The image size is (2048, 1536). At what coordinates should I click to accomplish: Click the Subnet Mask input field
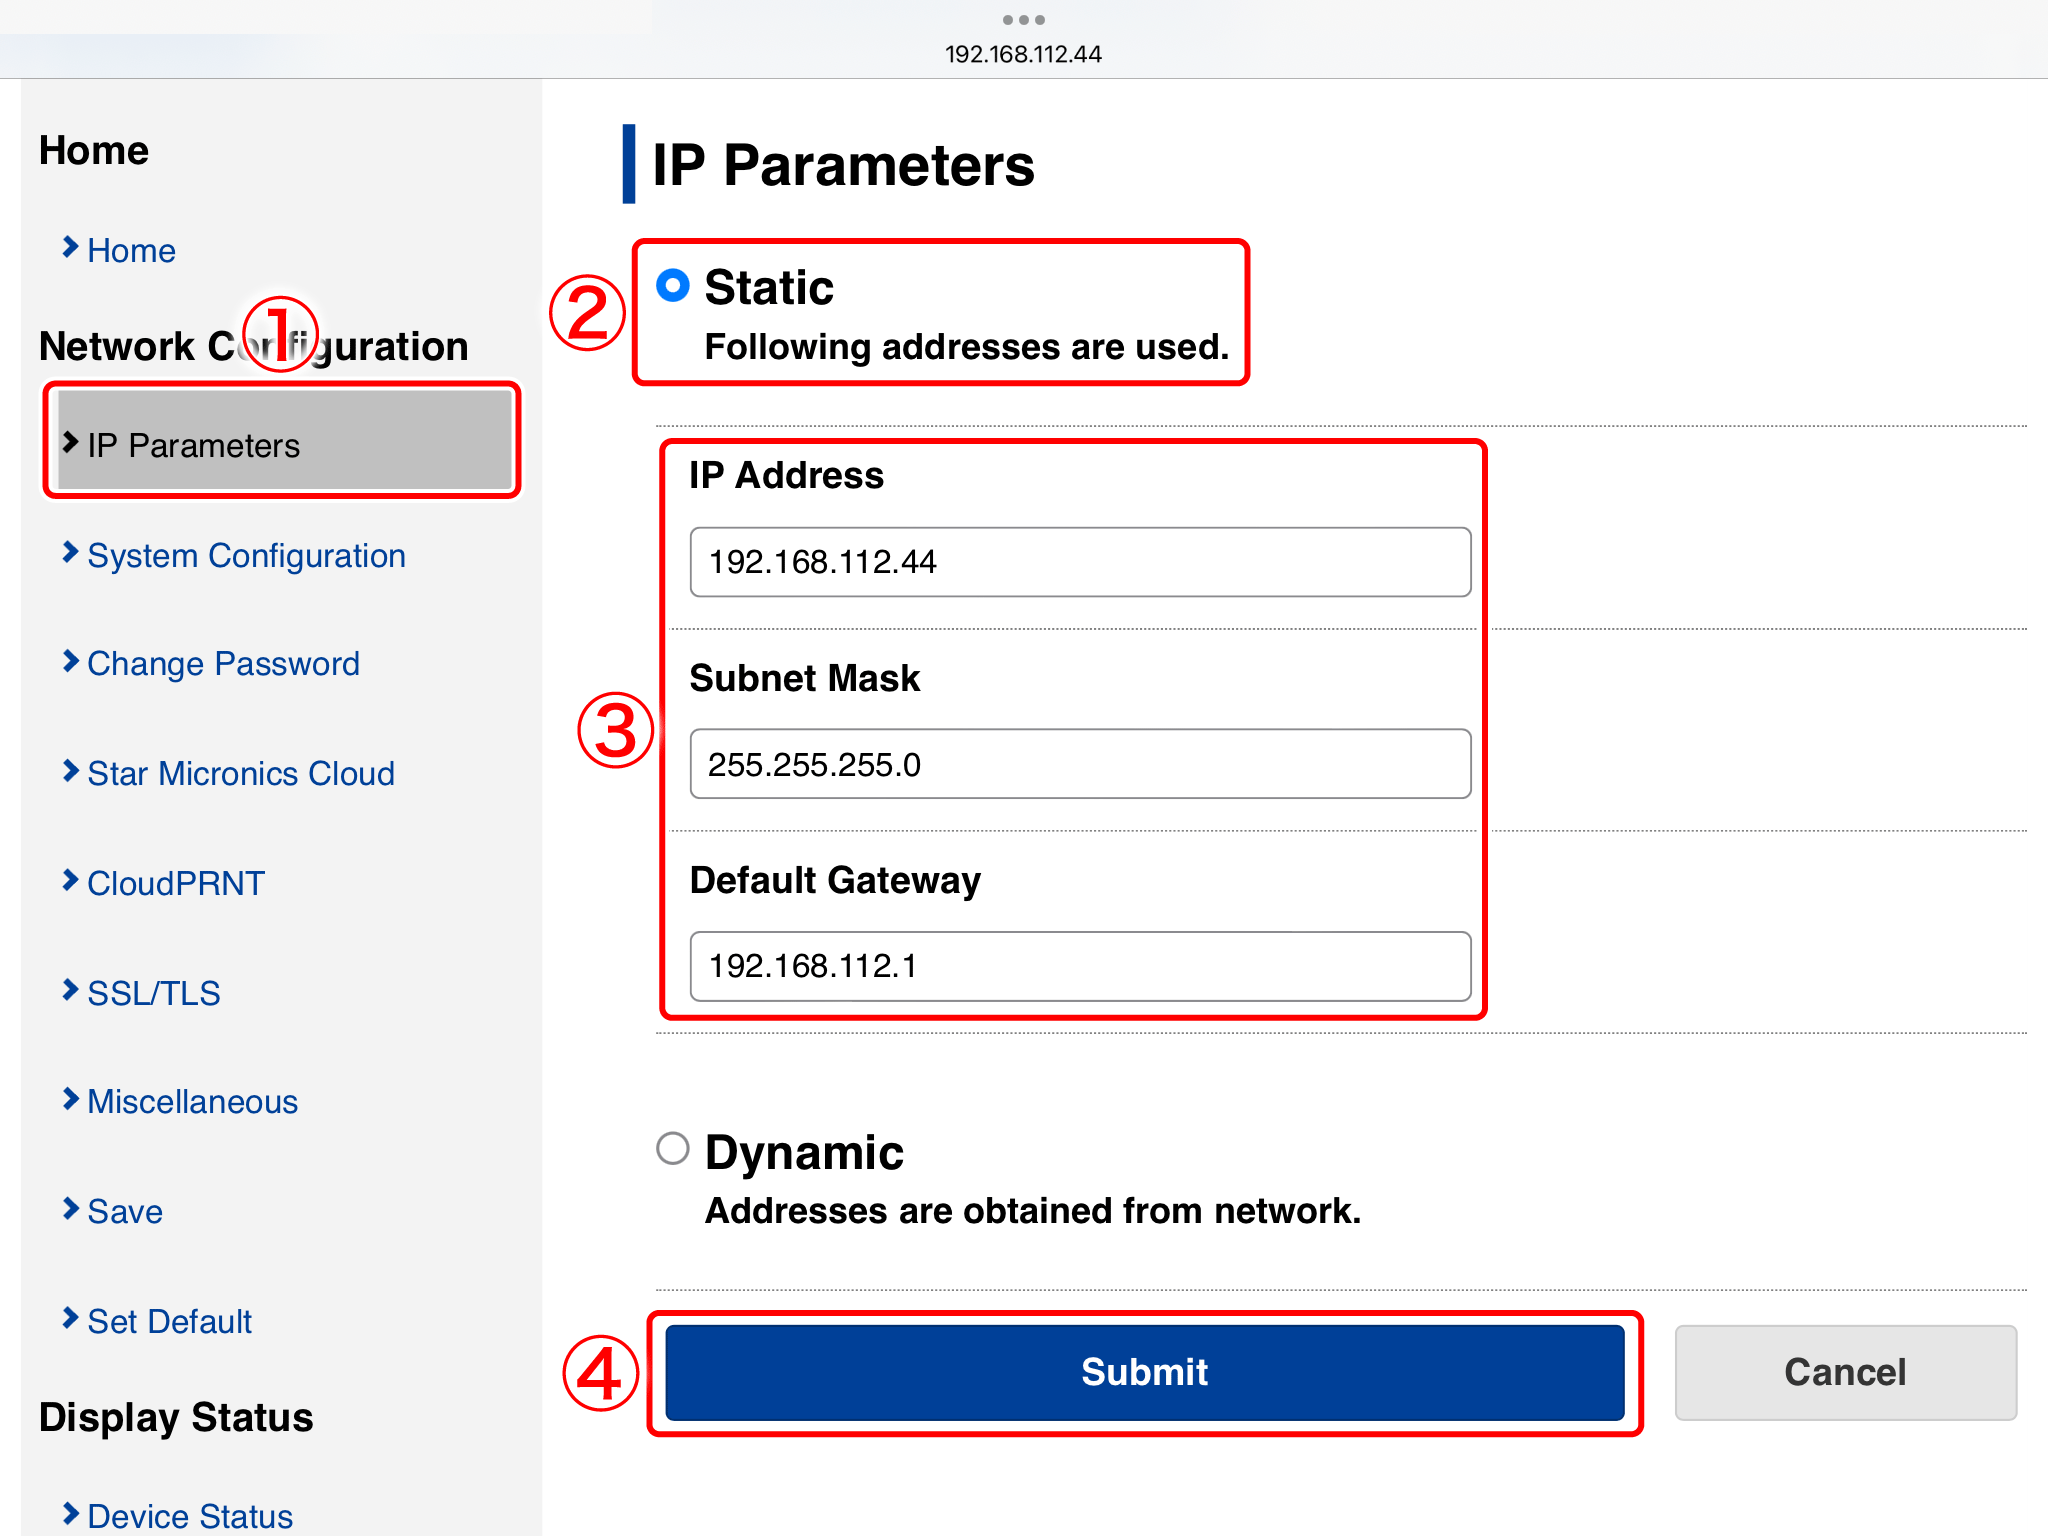1080,764
